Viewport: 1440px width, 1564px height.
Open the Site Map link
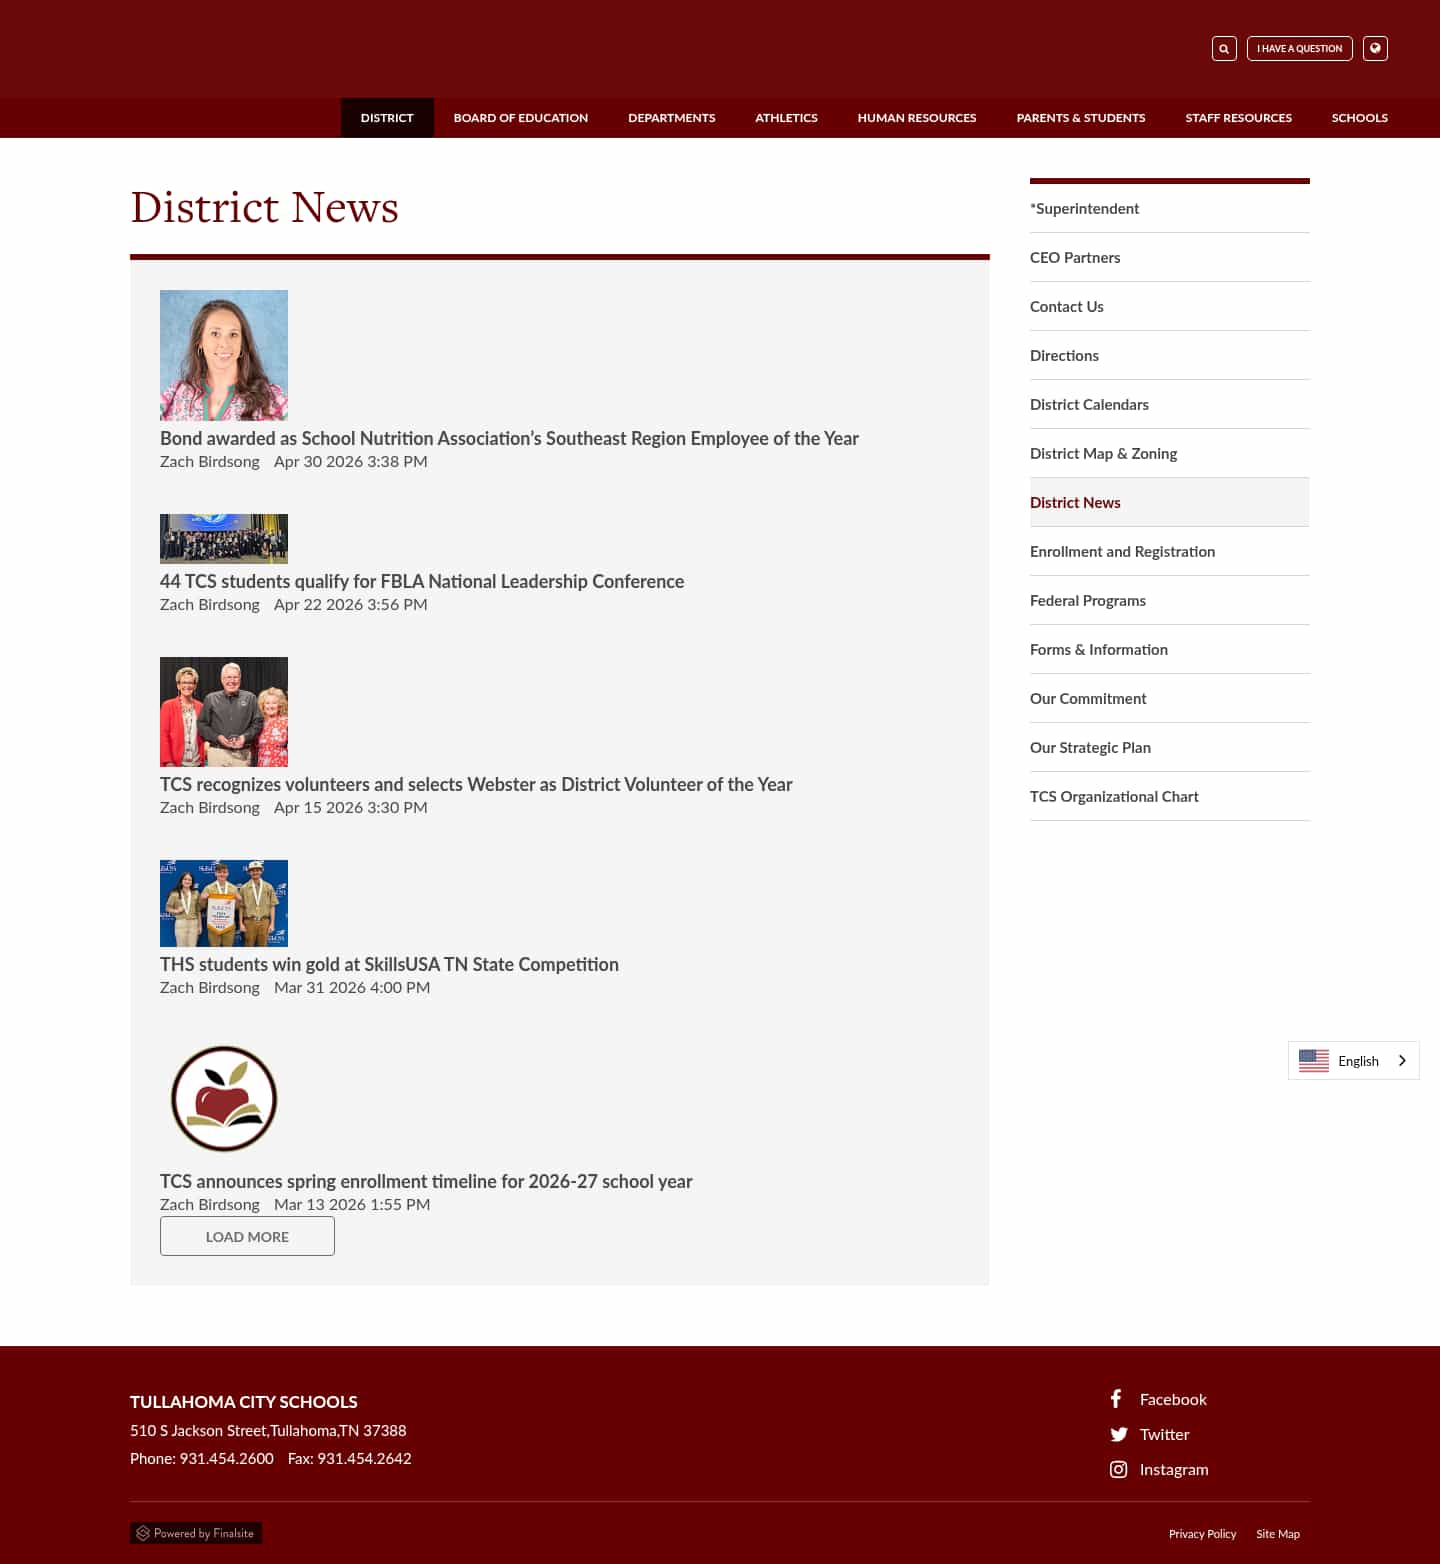(x=1278, y=1534)
